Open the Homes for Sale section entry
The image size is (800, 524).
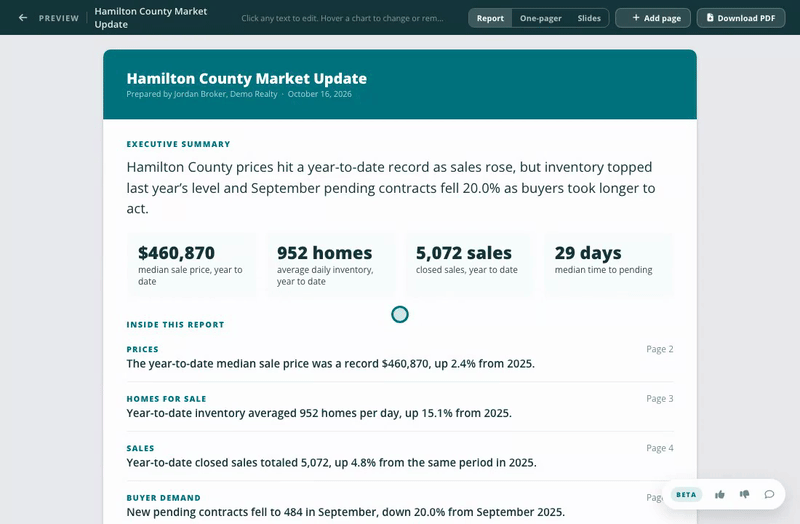pyautogui.click(x=400, y=407)
